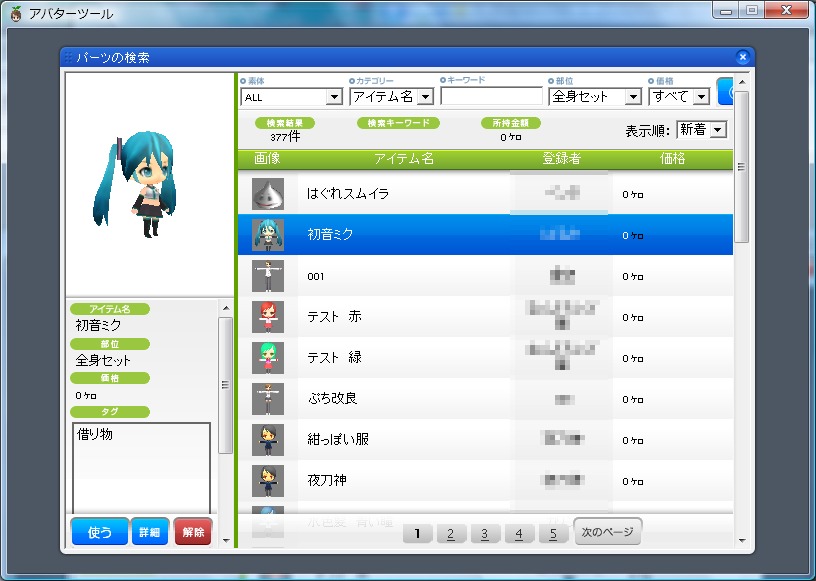Minimize the アバターツール window

[727, 10]
